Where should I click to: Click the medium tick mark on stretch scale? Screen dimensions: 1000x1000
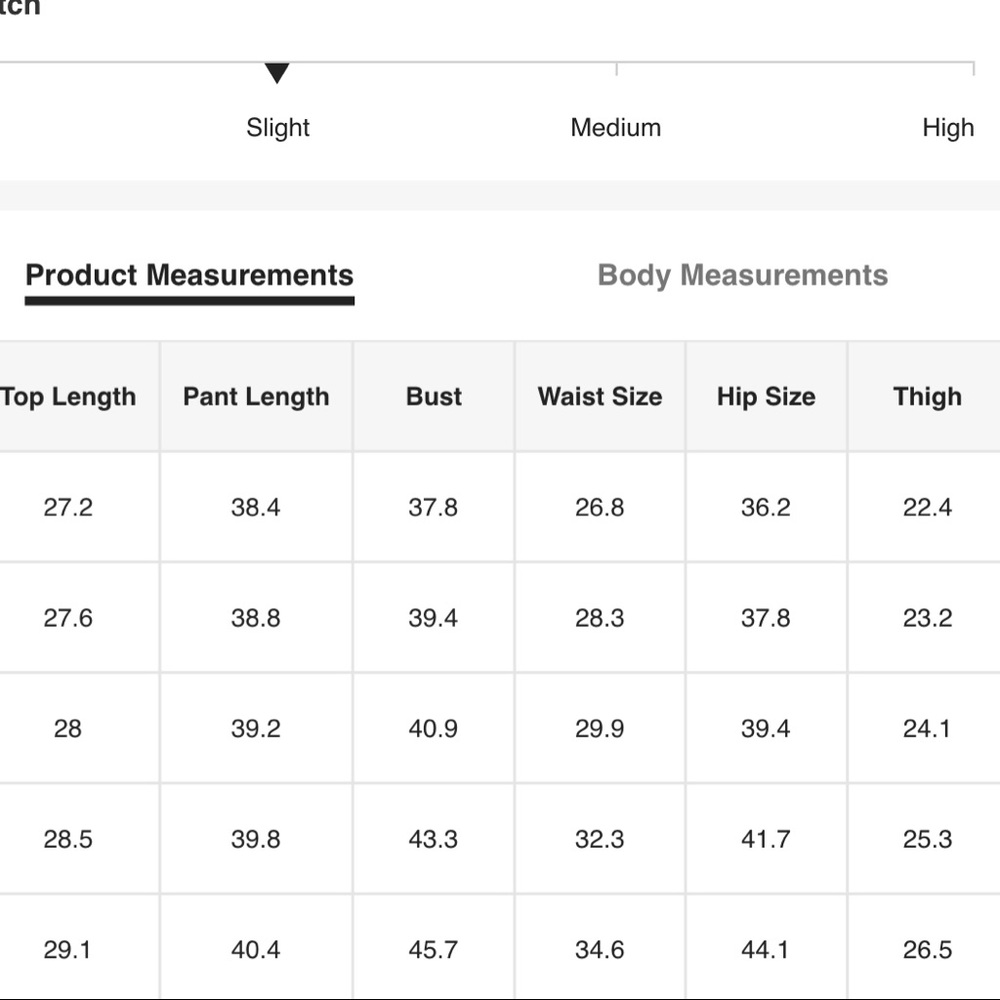click(616, 70)
